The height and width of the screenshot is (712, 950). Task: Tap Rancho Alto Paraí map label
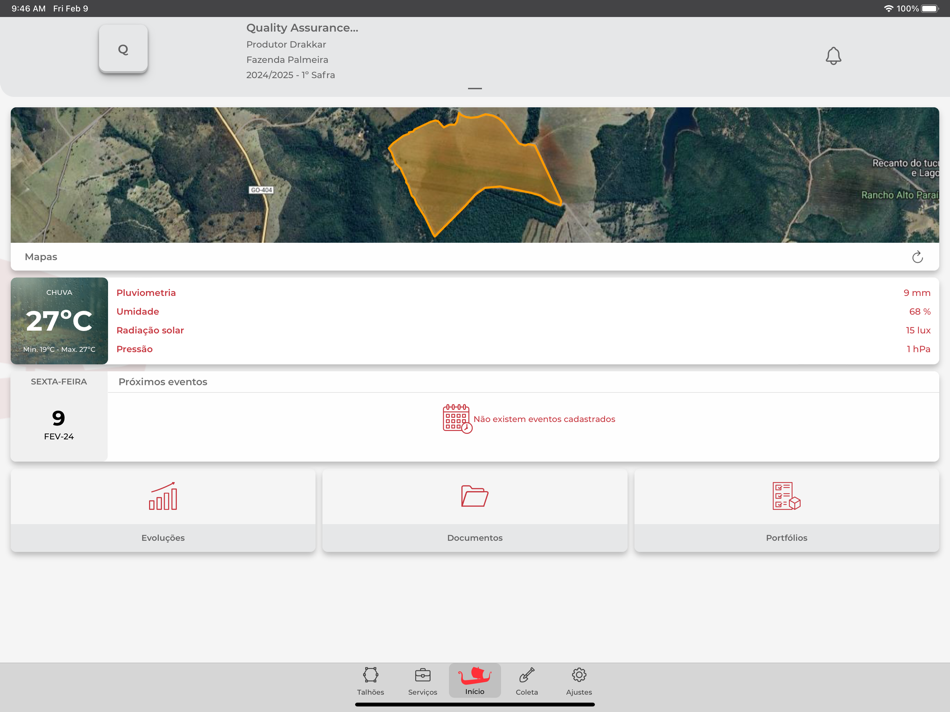point(900,195)
